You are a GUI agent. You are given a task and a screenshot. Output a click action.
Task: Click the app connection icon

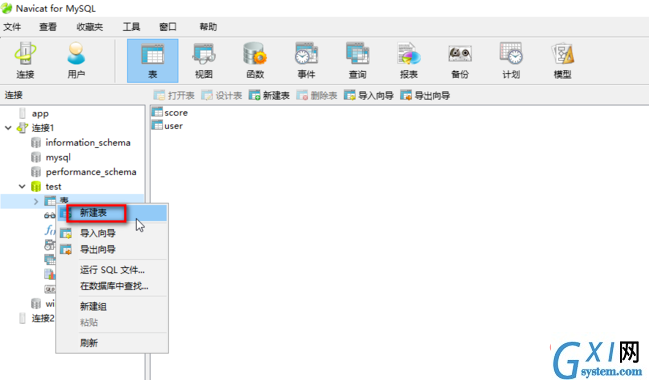pyautogui.click(x=22, y=113)
